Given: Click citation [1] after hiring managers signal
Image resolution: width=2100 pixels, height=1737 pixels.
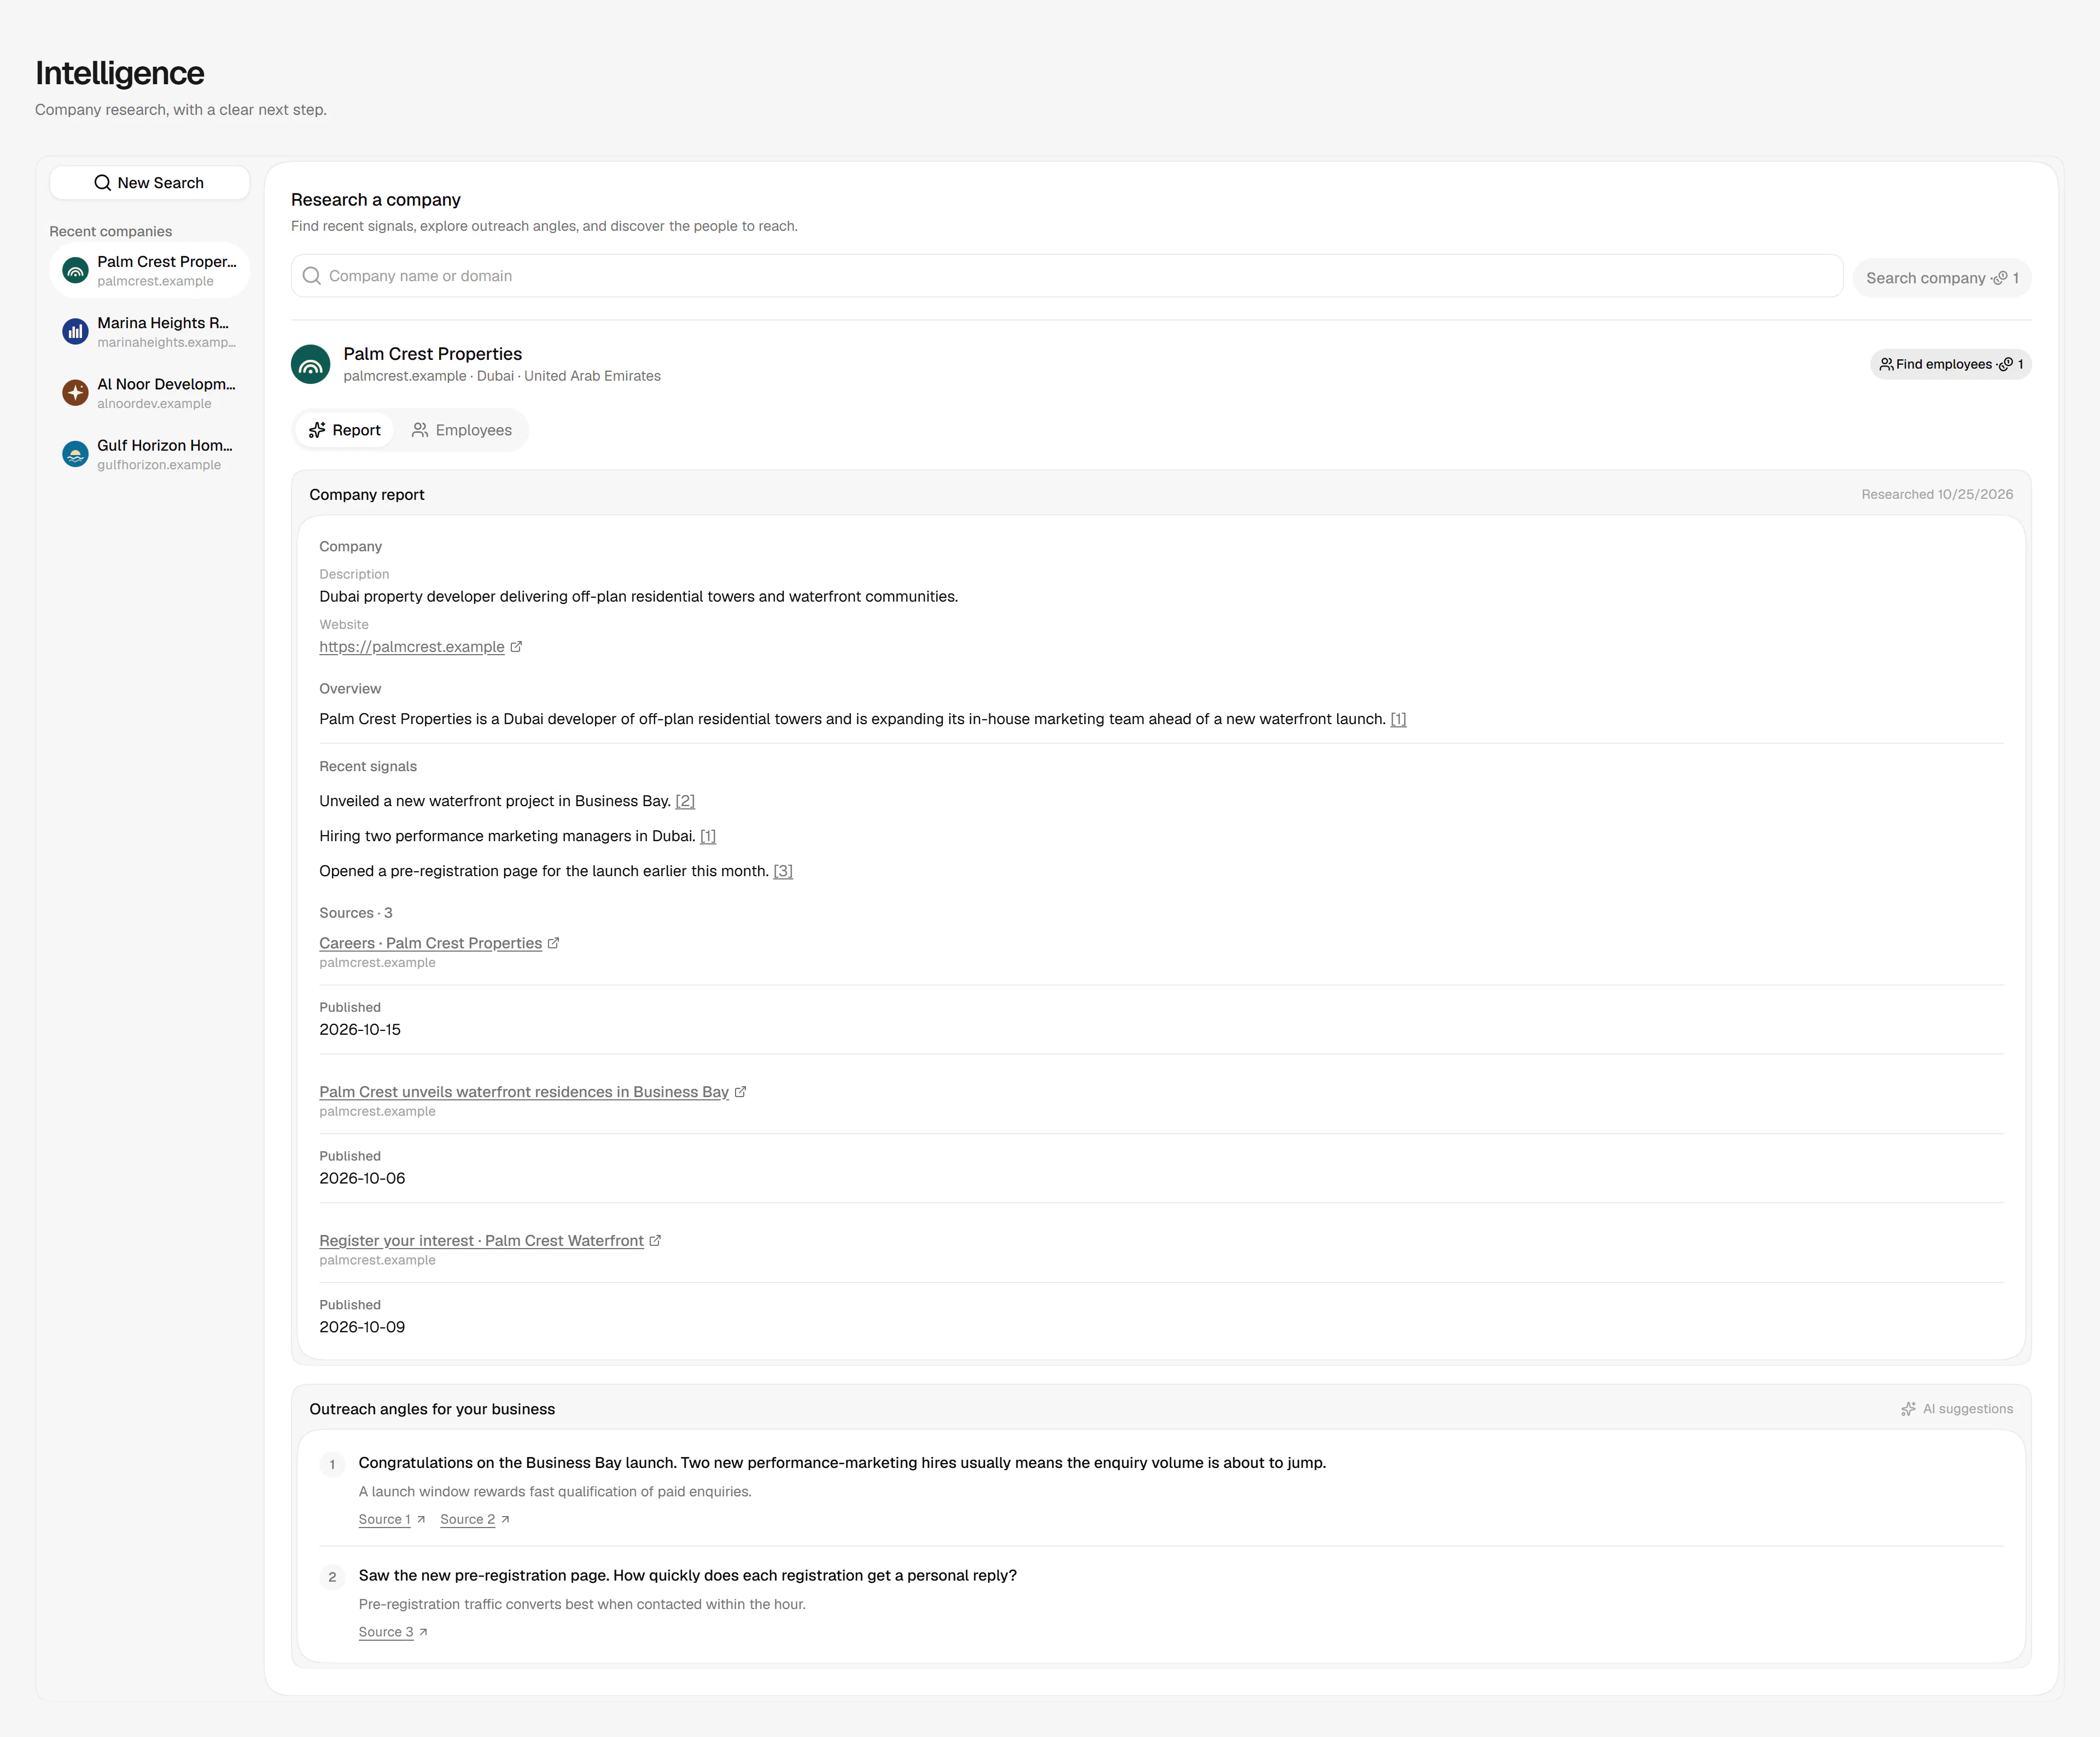Looking at the screenshot, I should (x=708, y=836).
